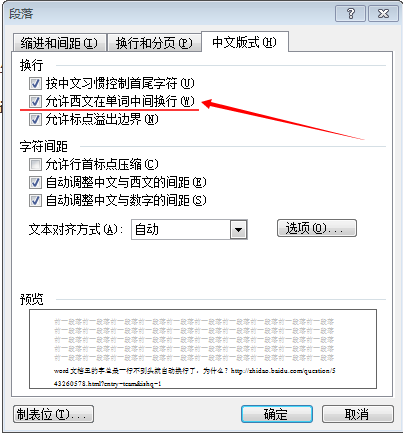Open the 文本对齐方式 dropdown arrow
This screenshot has height=433, width=403.
[x=238, y=230]
